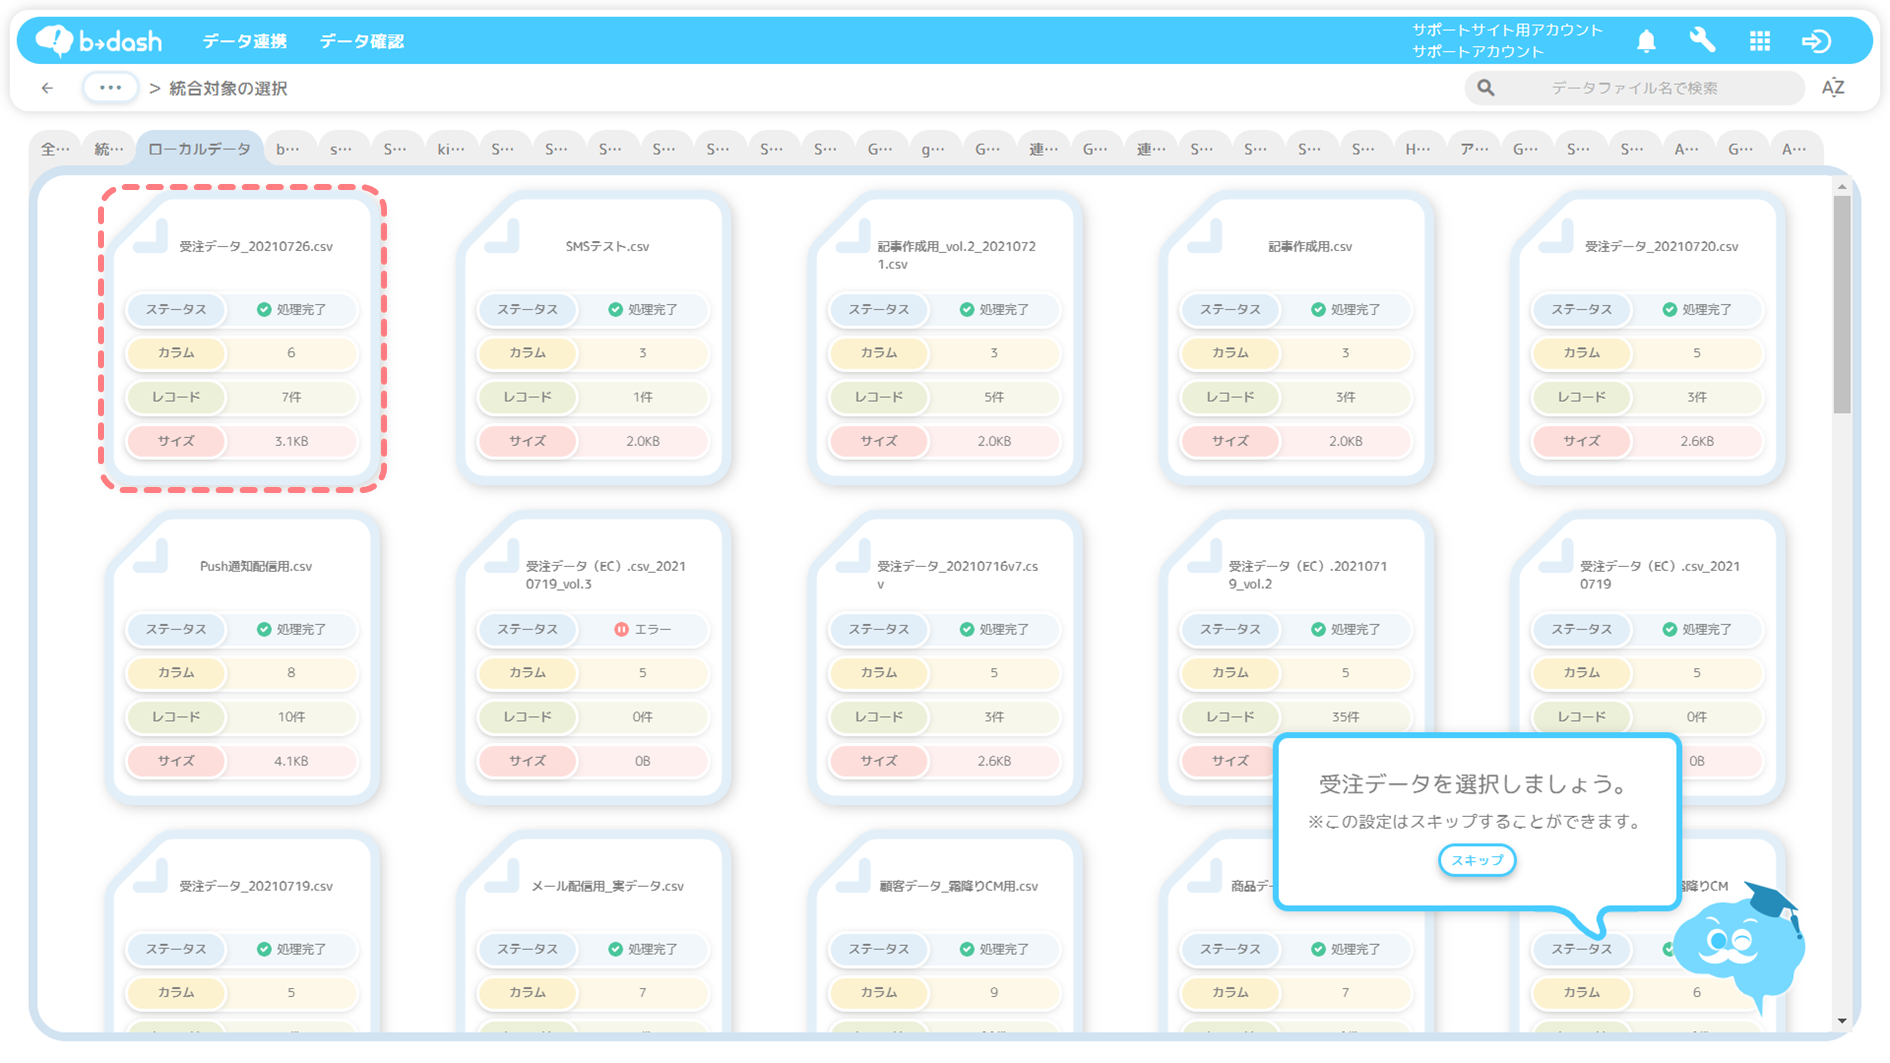The height and width of the screenshot is (1063, 1890).
Task: Select the 受注データ_20210726.csv file card
Action: [x=243, y=338]
